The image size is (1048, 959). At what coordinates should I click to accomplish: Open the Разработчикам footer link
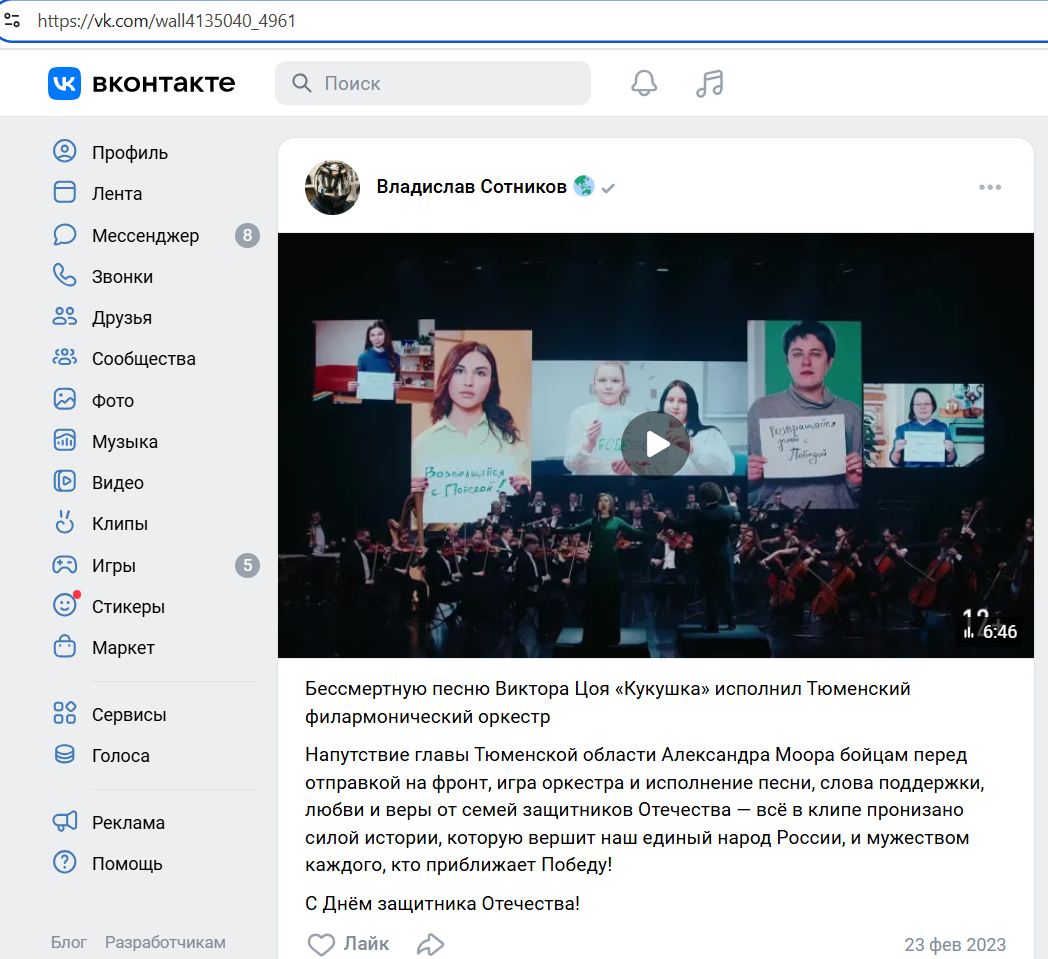pyautogui.click(x=165, y=942)
